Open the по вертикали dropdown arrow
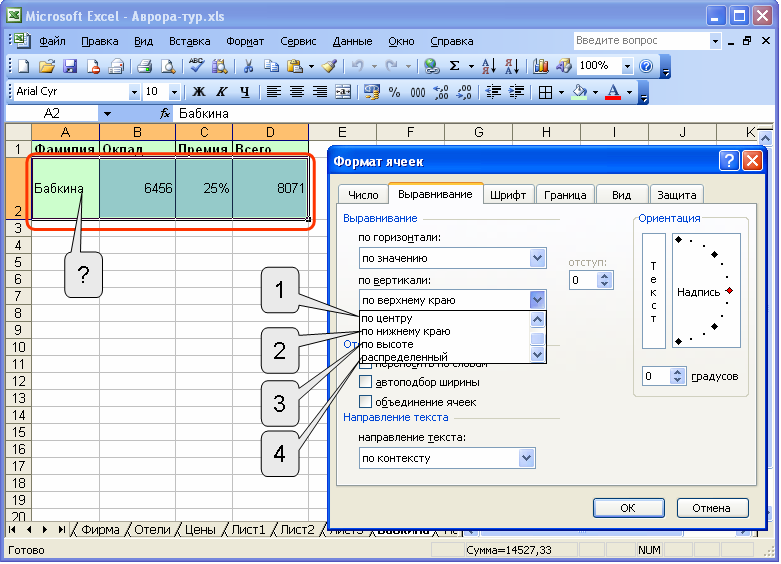The image size is (781, 564). pos(536,300)
